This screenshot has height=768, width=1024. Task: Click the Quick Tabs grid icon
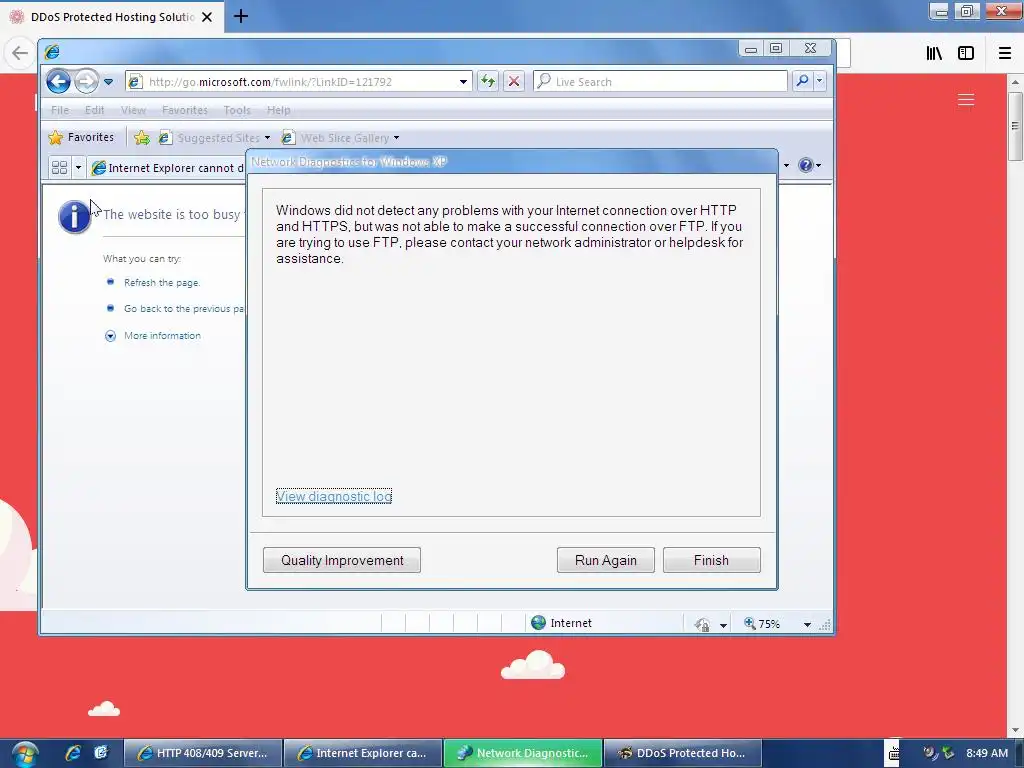(59, 168)
